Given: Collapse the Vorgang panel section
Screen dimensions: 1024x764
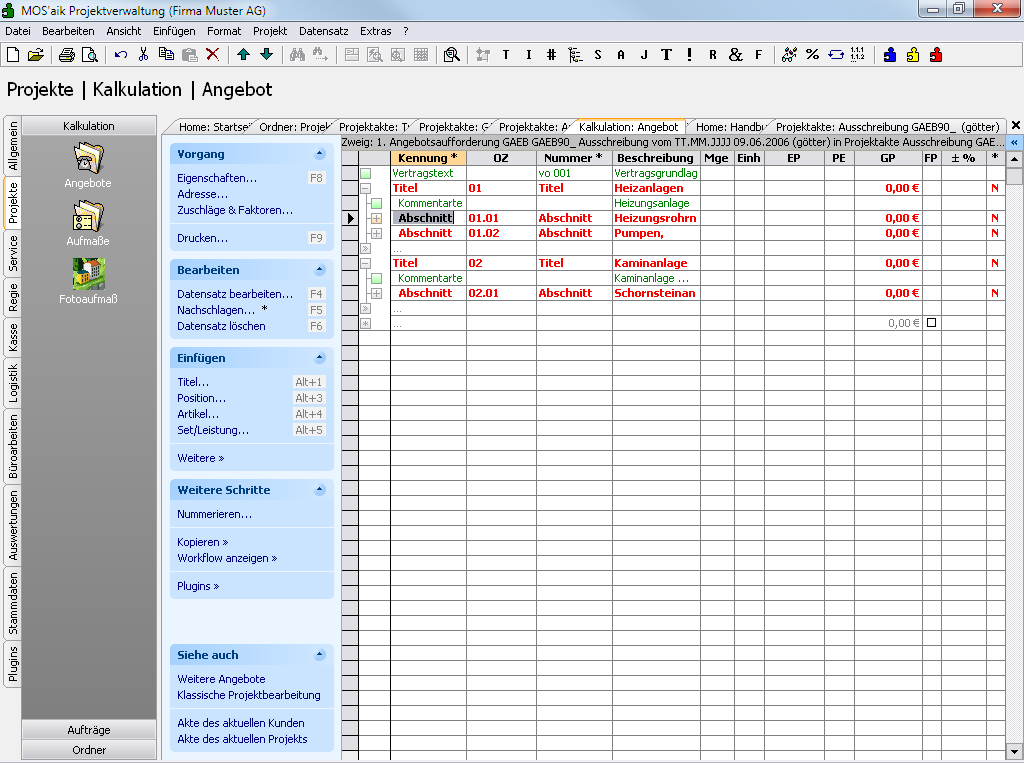Looking at the screenshot, I should [319, 154].
